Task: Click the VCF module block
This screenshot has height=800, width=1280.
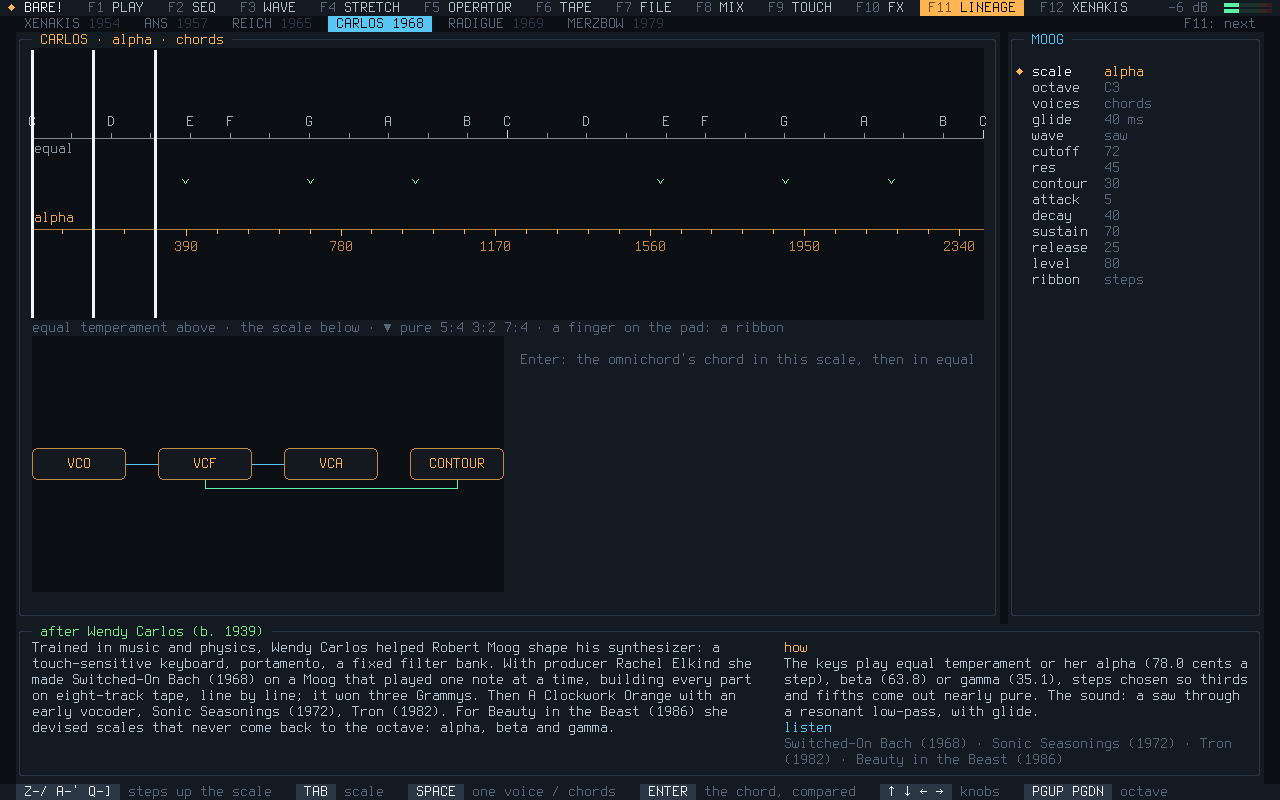Action: [x=205, y=464]
